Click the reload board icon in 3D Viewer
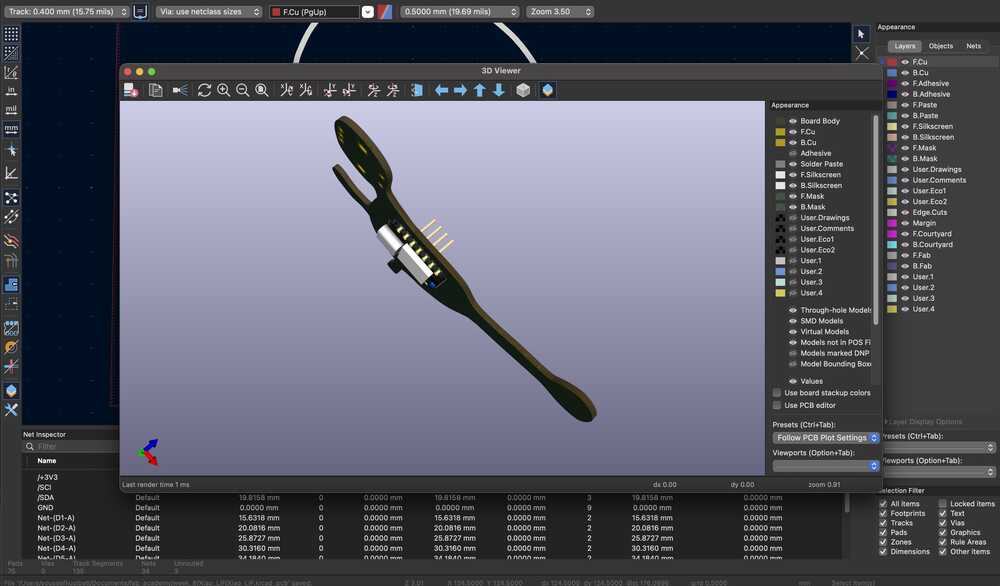The width and height of the screenshot is (1000, 586). point(131,90)
